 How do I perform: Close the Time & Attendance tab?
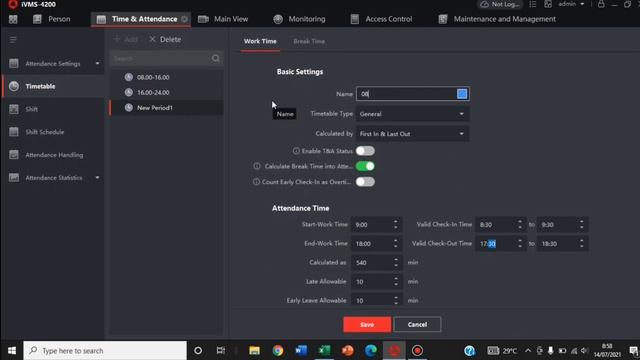(184, 19)
